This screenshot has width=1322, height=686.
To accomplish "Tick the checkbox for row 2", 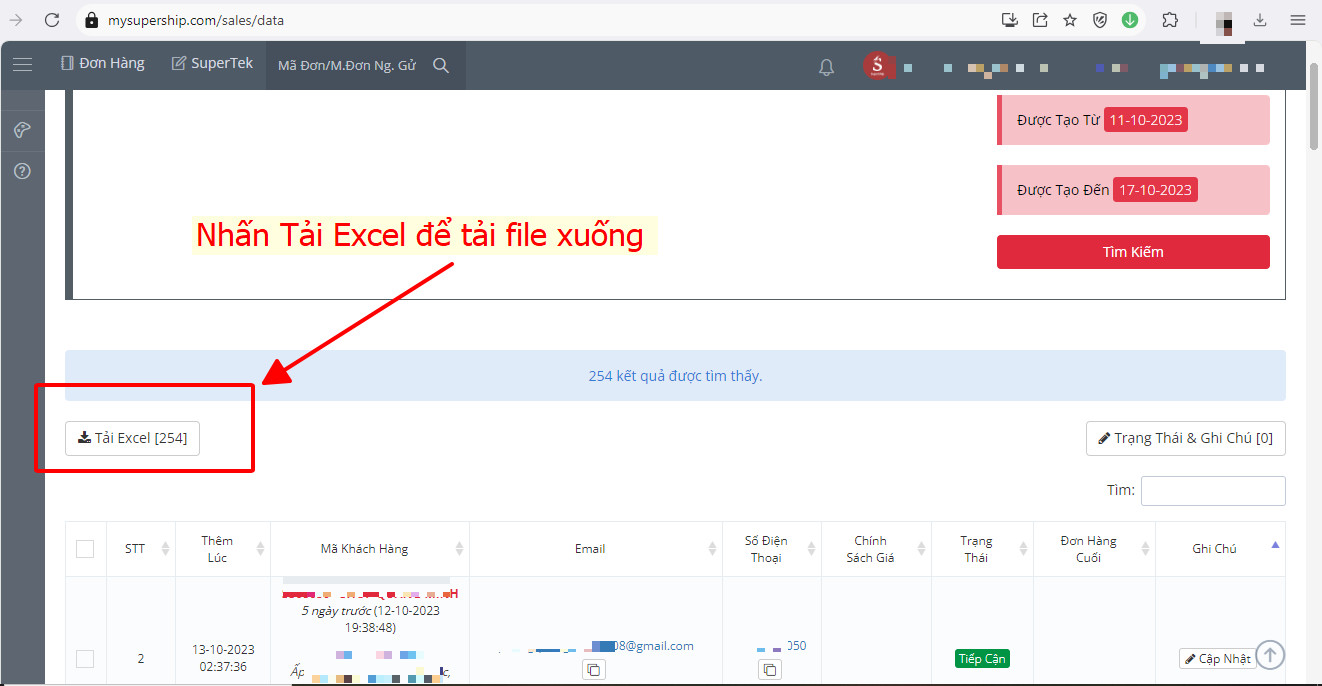I will tap(85, 659).
